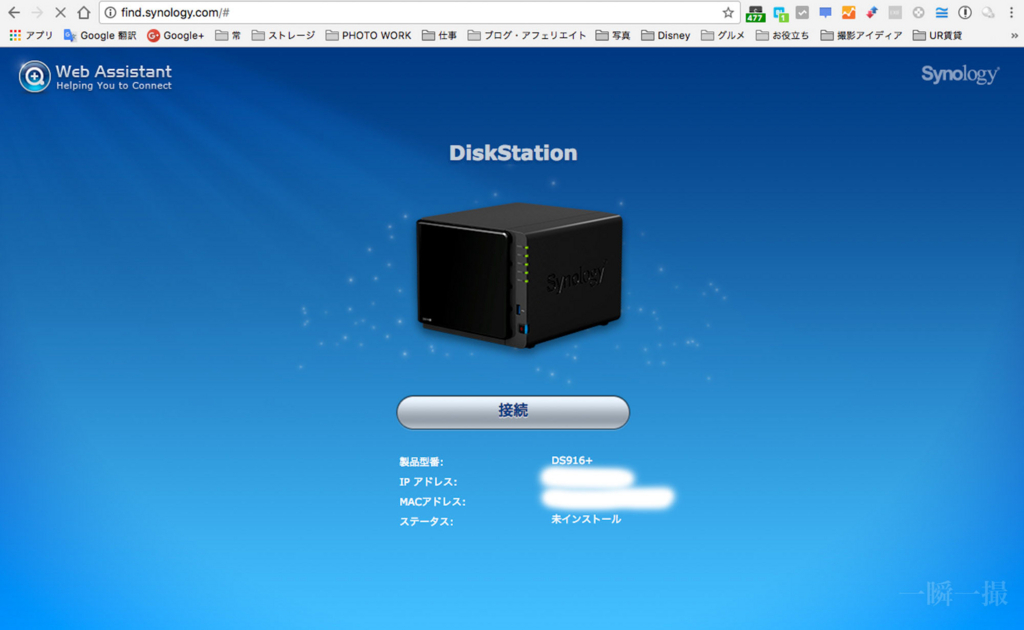Click the browser forward arrow
1024x630 pixels.
[x=37, y=12]
